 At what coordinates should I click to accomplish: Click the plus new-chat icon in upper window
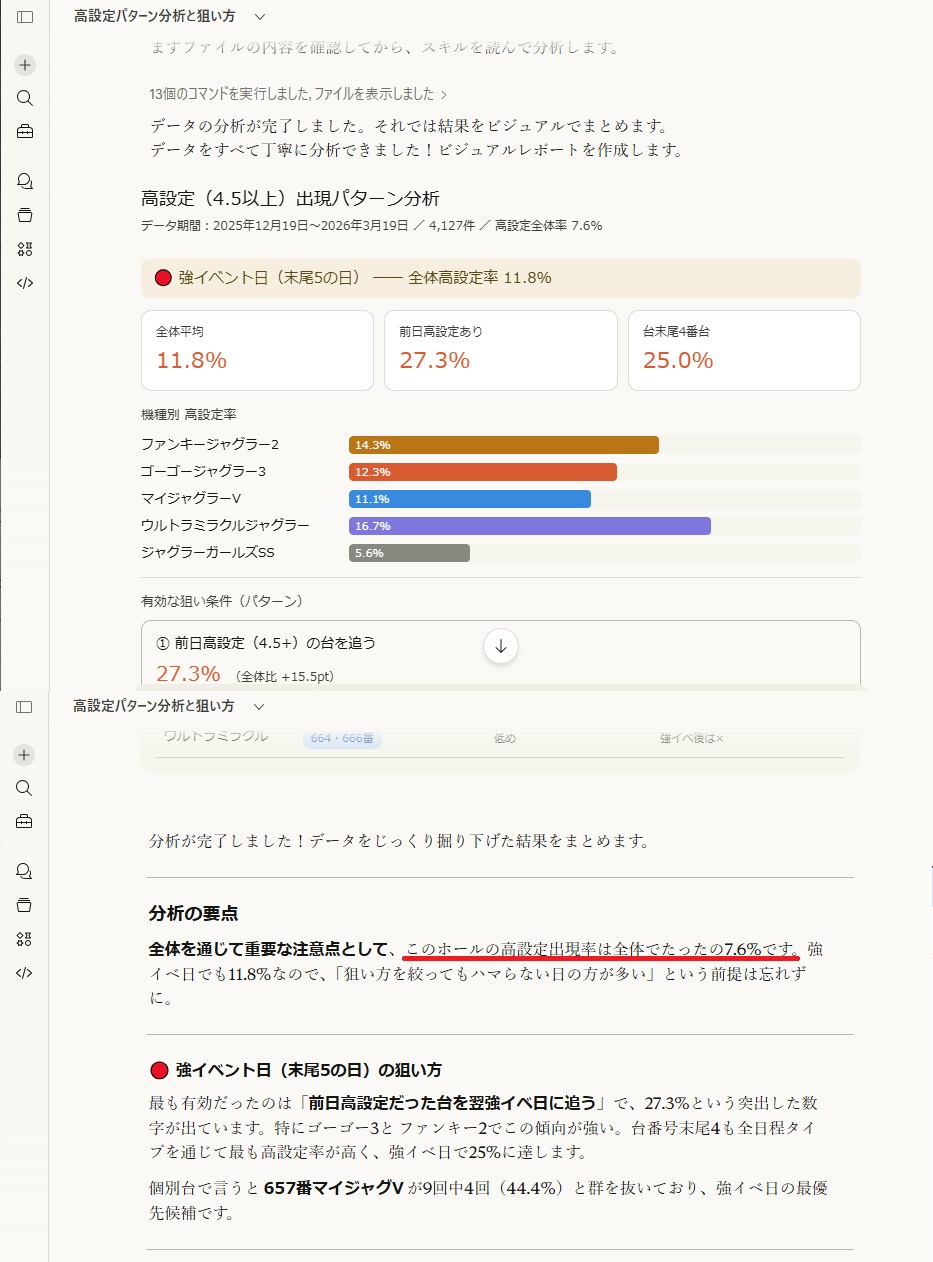pyautogui.click(x=25, y=65)
